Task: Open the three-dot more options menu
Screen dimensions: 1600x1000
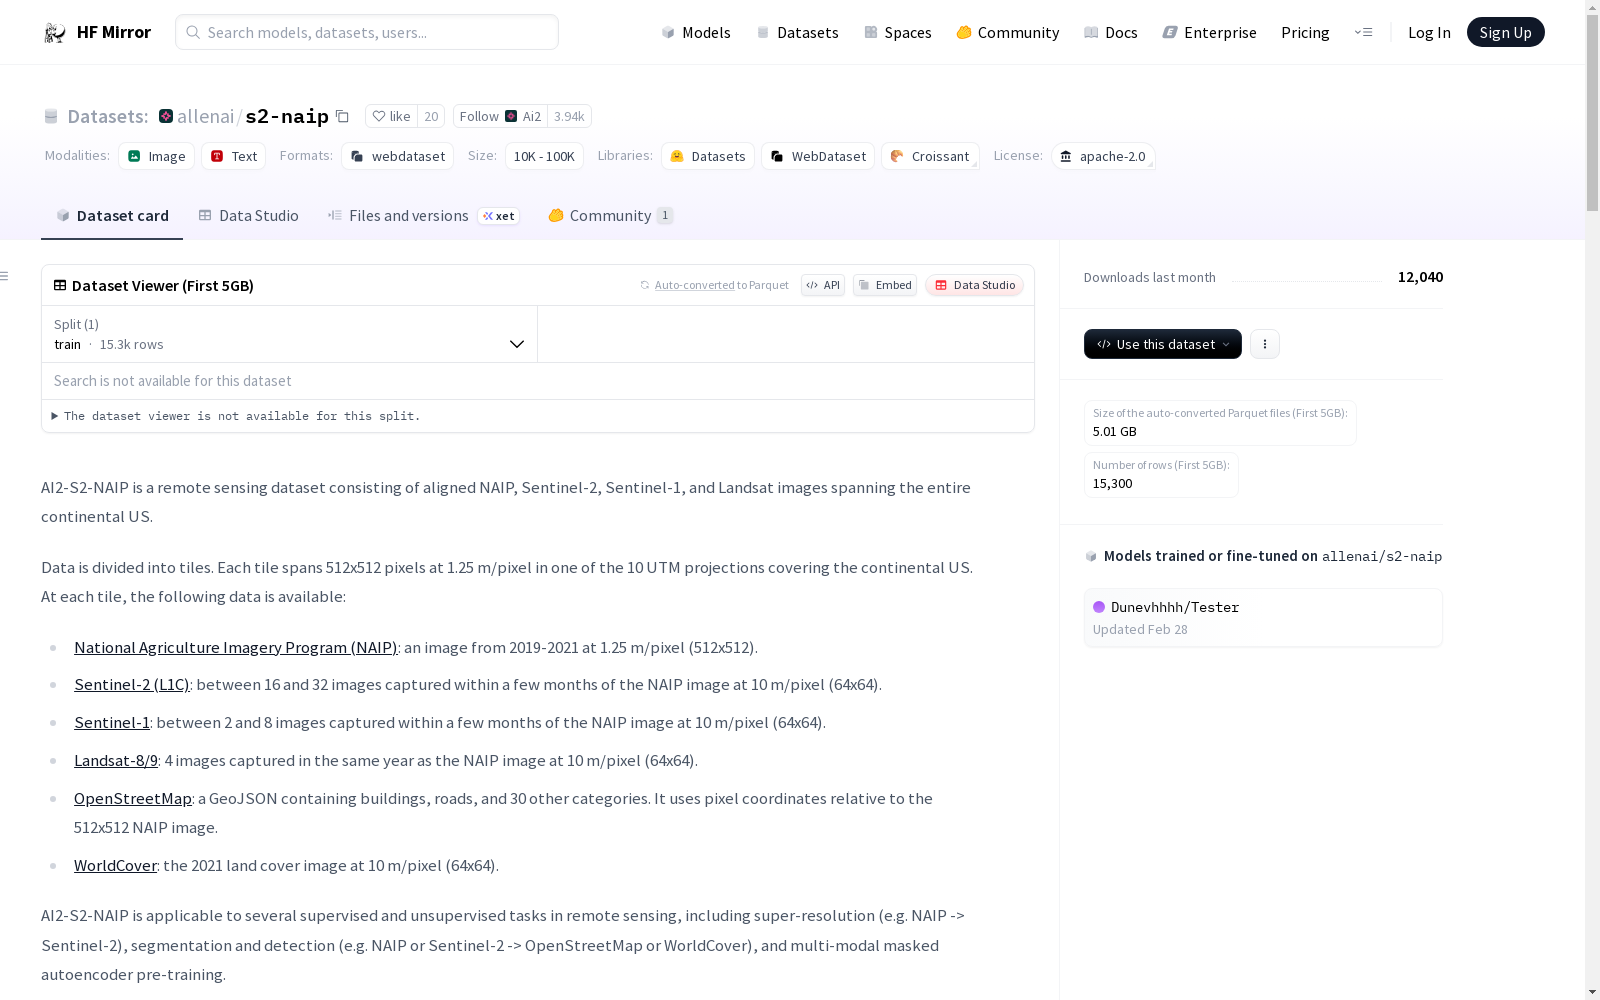Action: click(x=1265, y=344)
